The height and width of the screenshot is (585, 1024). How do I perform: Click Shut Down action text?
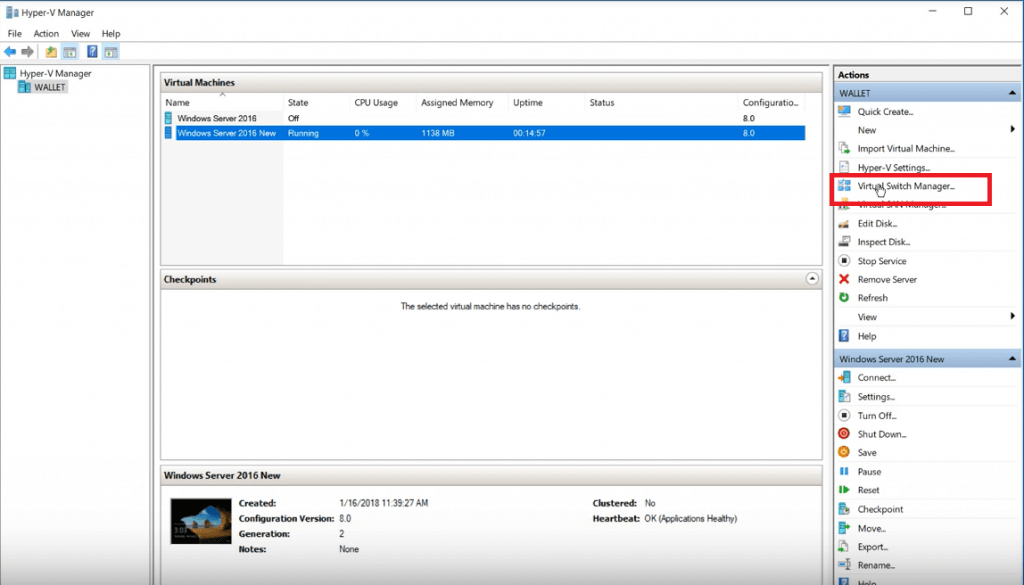point(882,434)
